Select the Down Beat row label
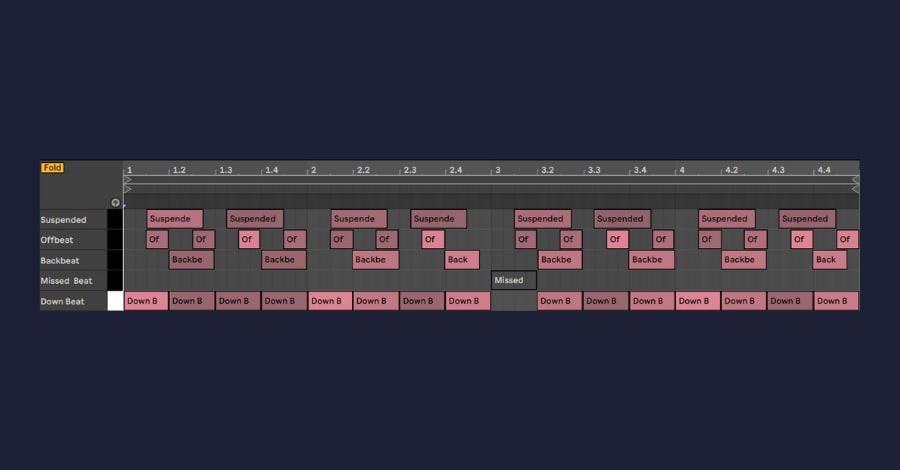The height and width of the screenshot is (470, 900). tap(62, 301)
